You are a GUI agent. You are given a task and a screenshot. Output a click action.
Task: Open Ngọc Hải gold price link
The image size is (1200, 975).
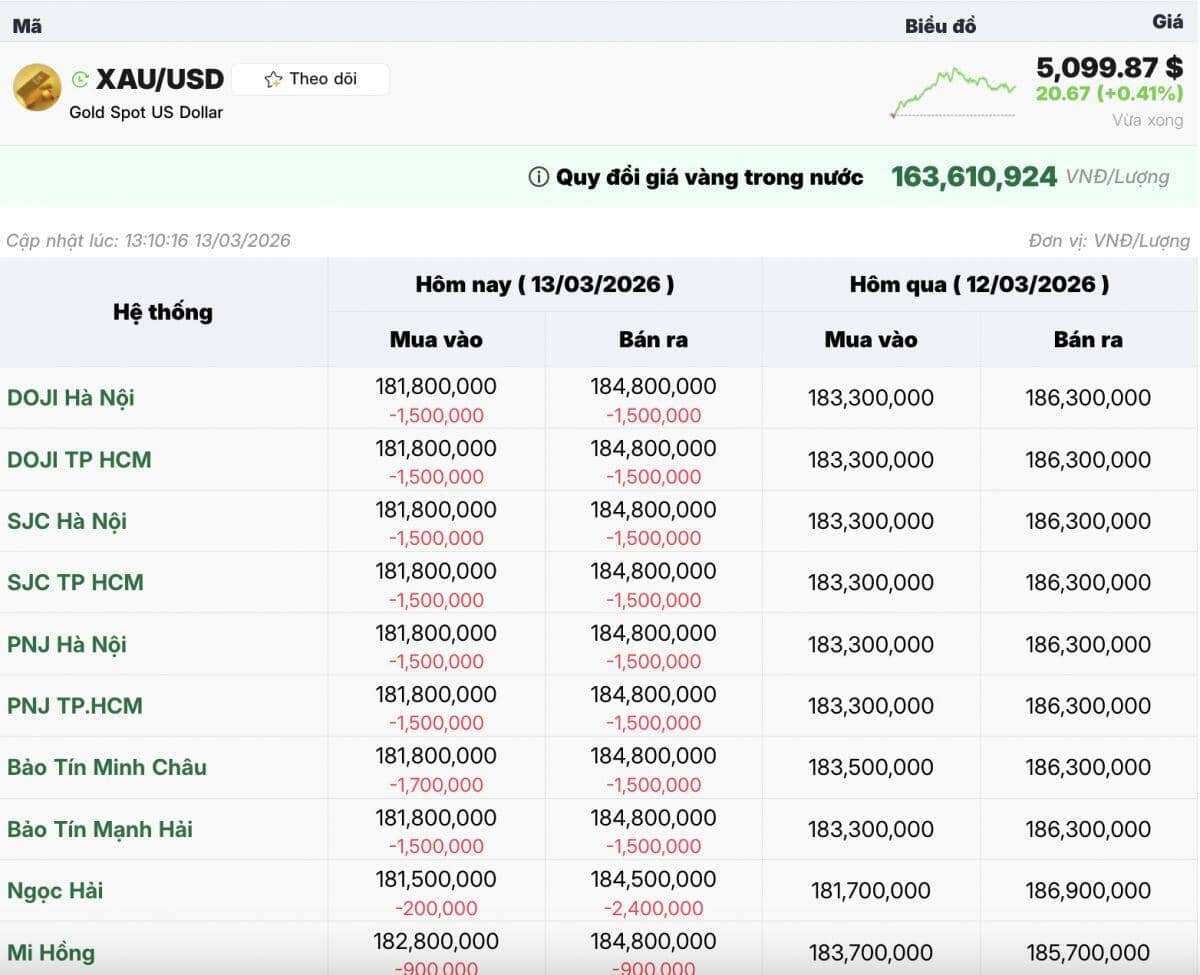pyautogui.click(x=55, y=891)
